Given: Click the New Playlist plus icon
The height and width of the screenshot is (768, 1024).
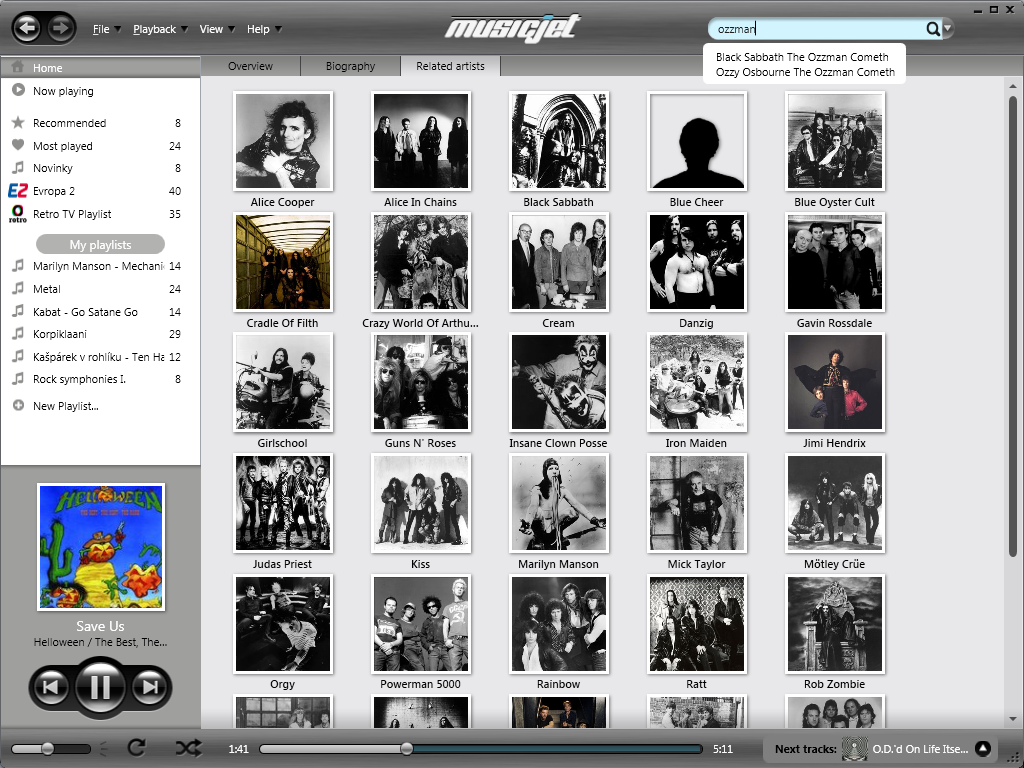Looking at the screenshot, I should pyautogui.click(x=18, y=406).
